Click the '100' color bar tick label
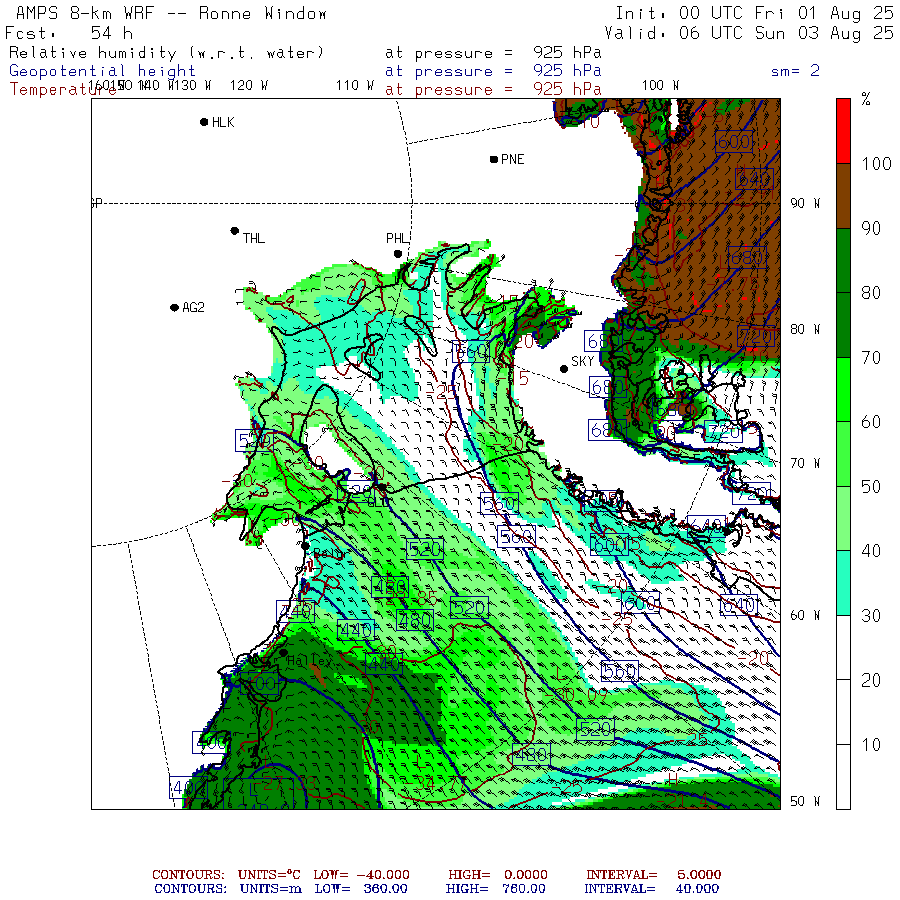Image resolution: width=900 pixels, height=900 pixels. [x=876, y=164]
